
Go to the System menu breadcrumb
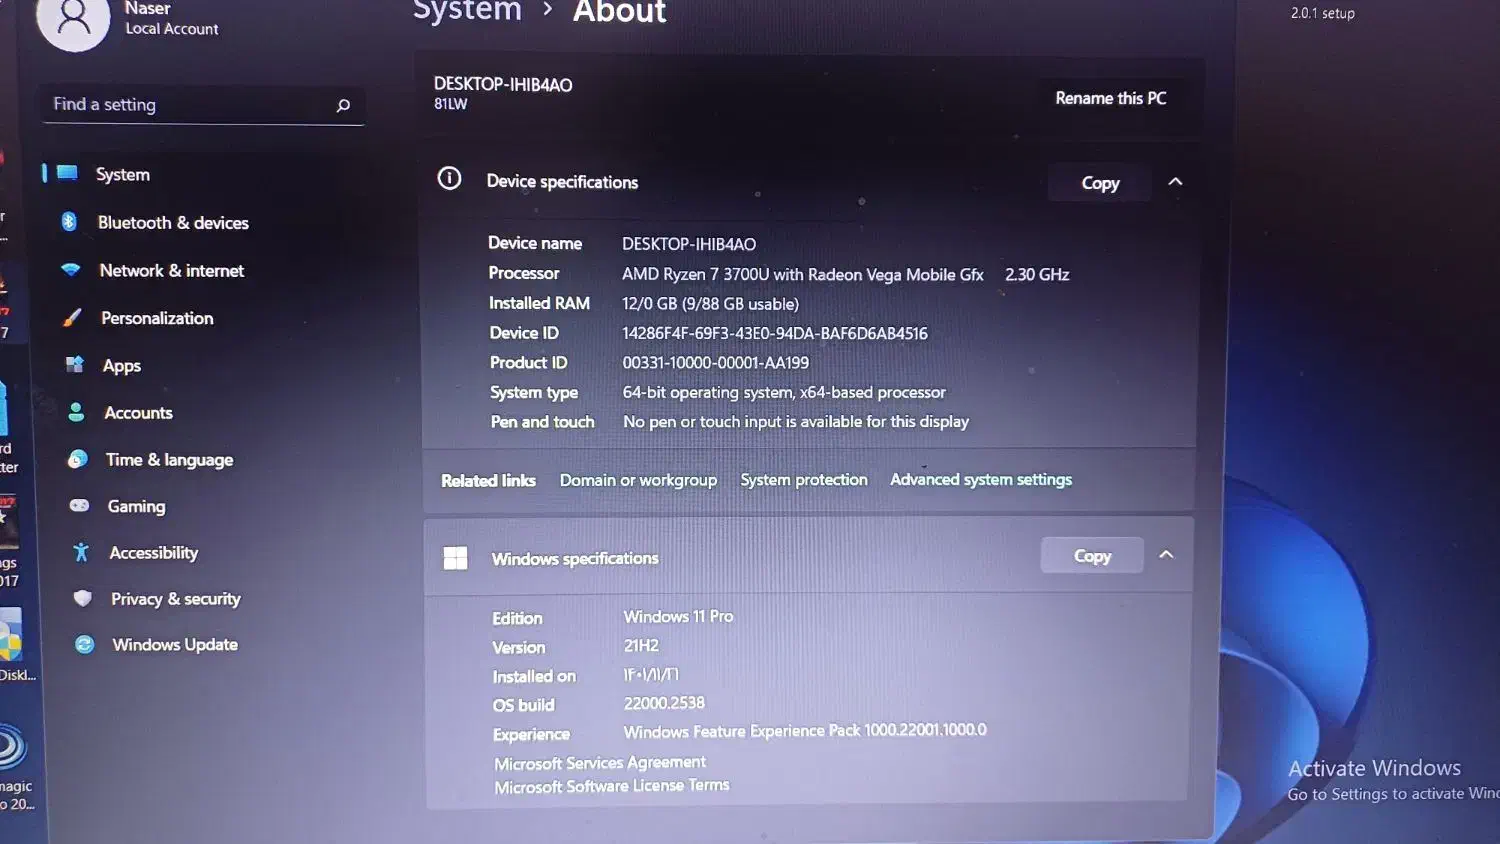click(x=466, y=12)
